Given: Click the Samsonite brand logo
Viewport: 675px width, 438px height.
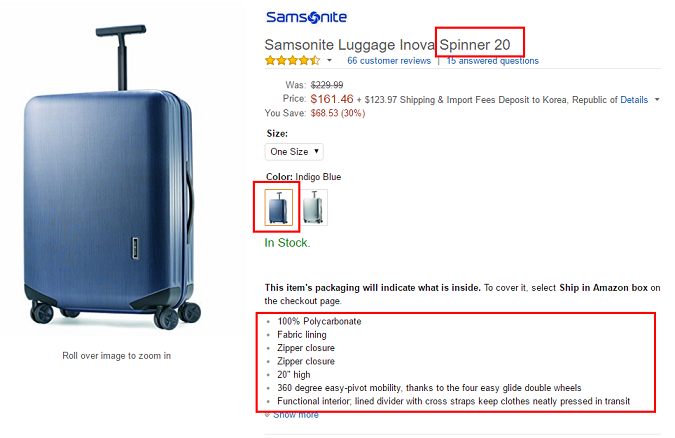Looking at the screenshot, I should [307, 17].
